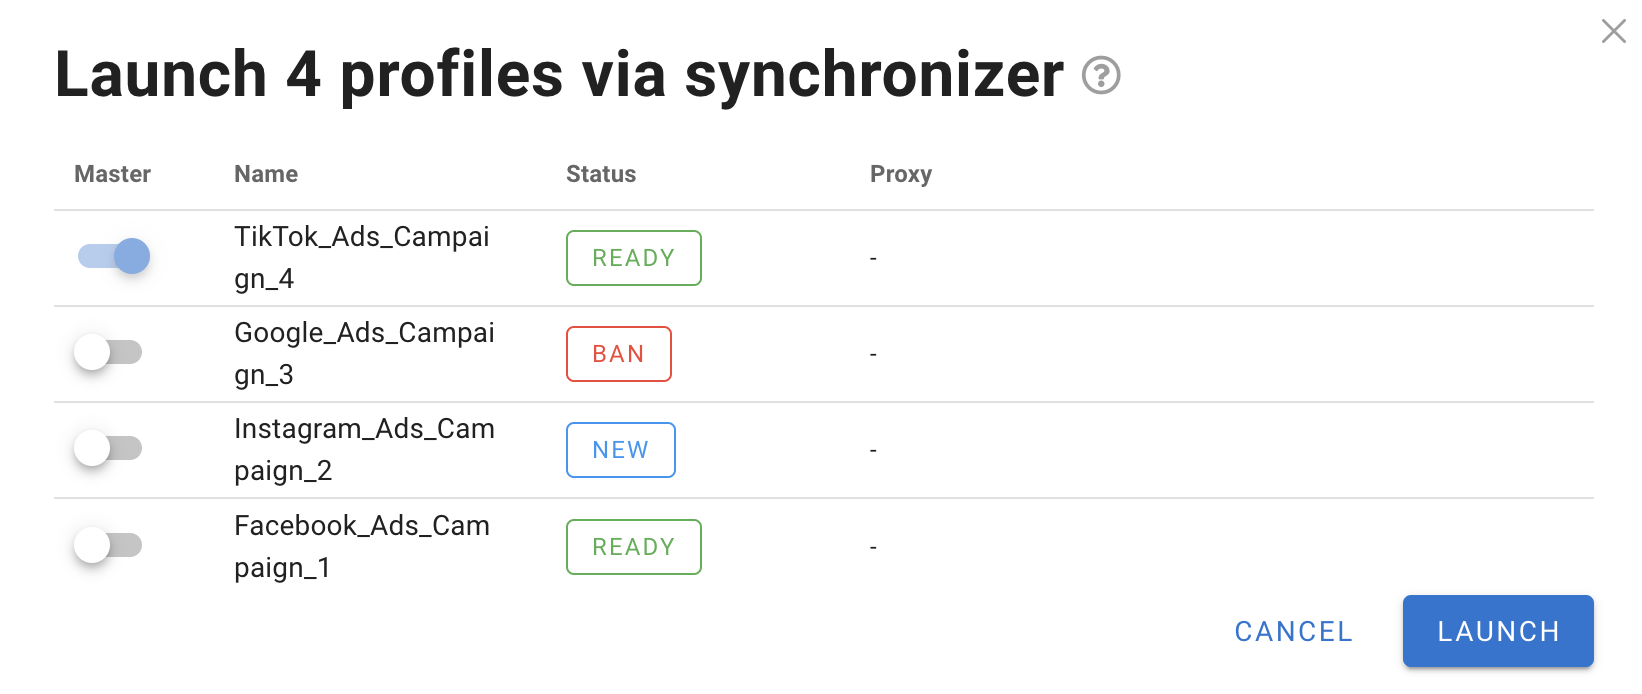Disable master toggle for TikTok_Ads_Campaign_4
1642x694 pixels.
coord(114,256)
